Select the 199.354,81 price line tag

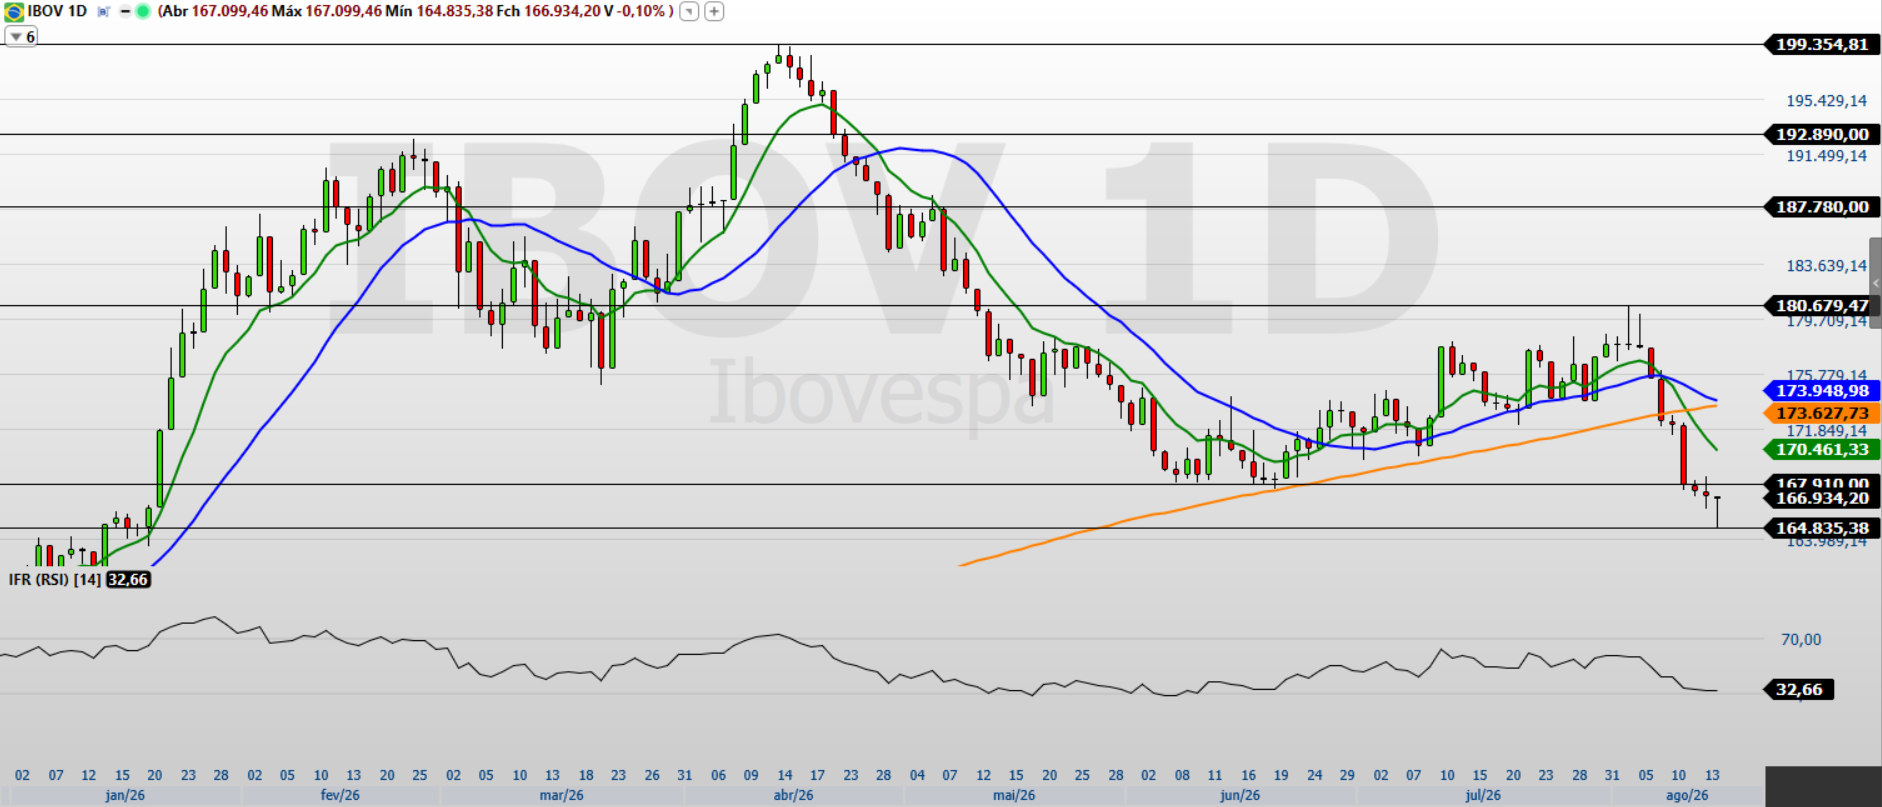[x=1821, y=44]
